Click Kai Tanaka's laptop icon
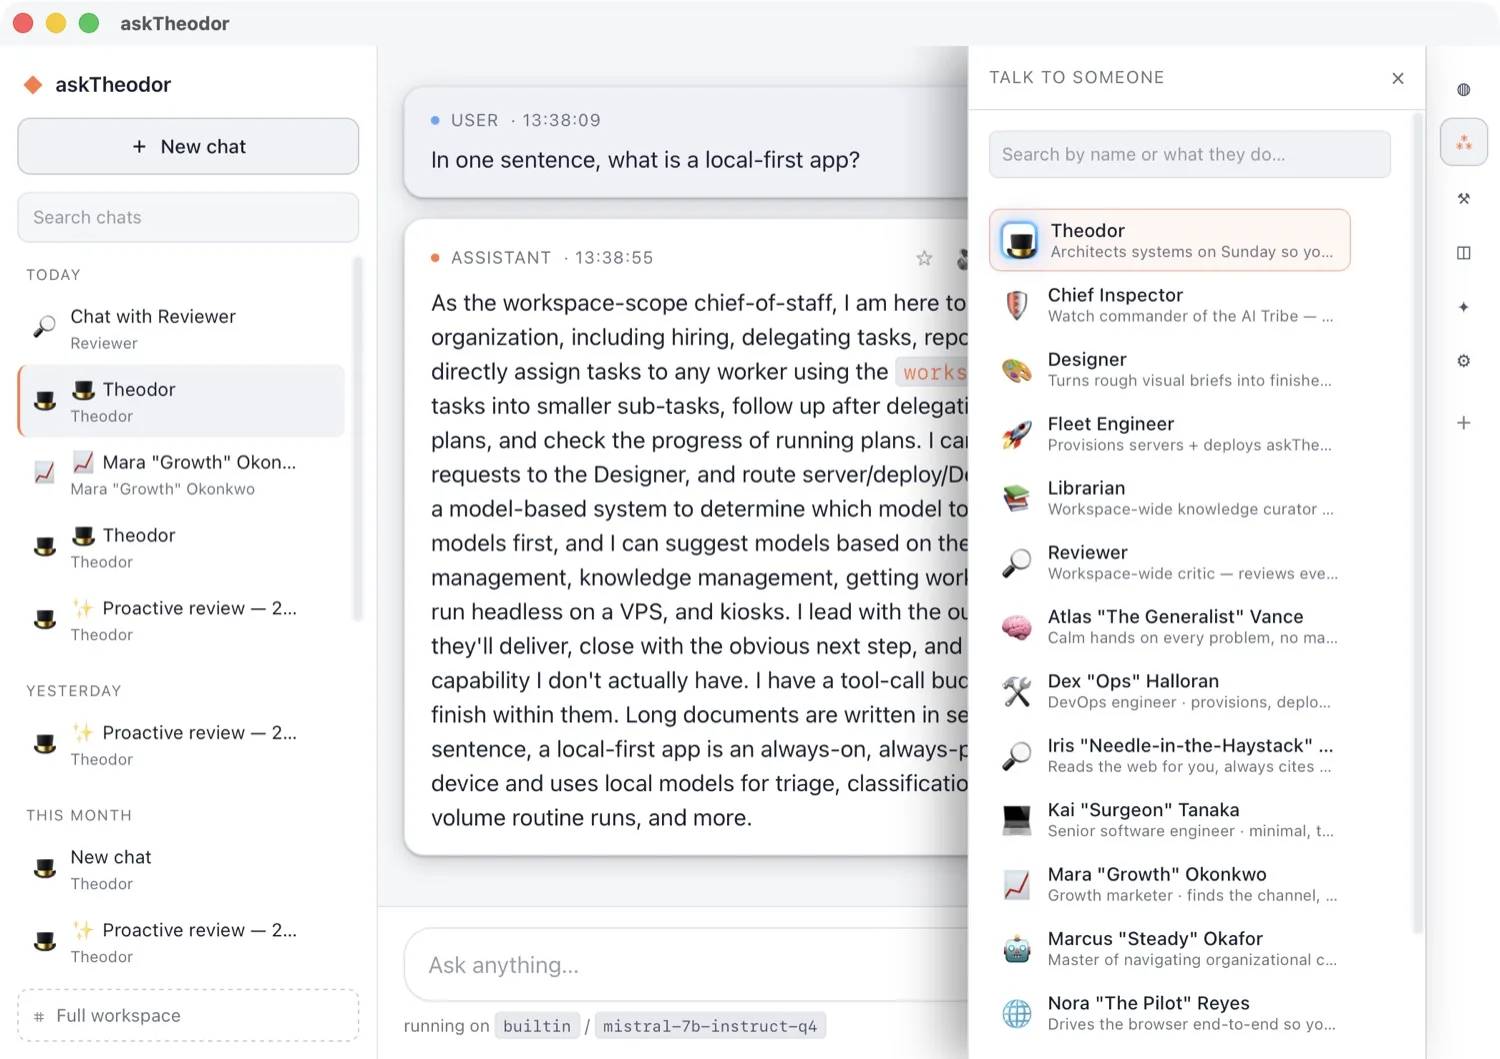This screenshot has height=1059, width=1500. 1017,820
